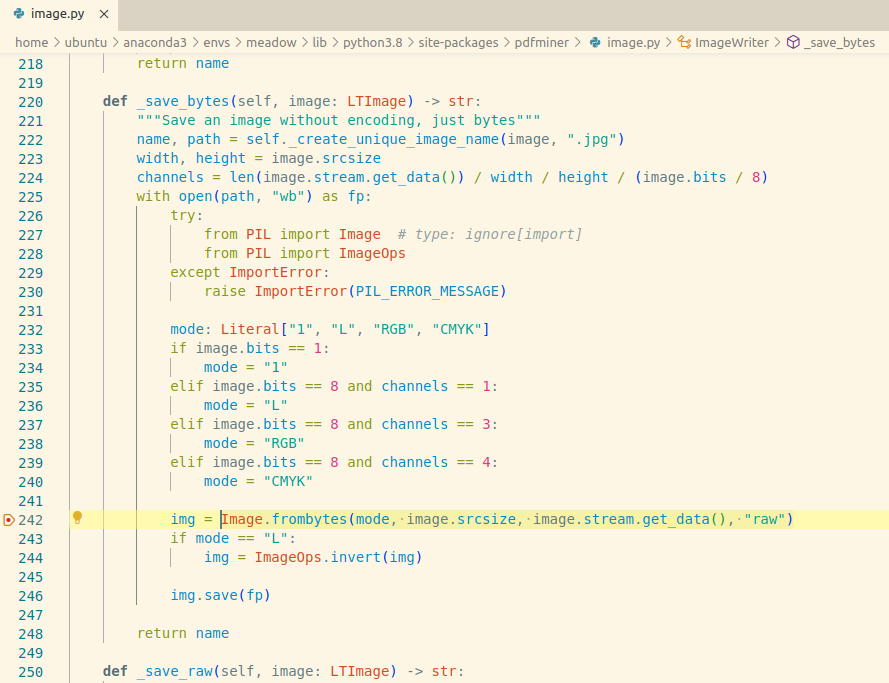Viewport: 889px width, 683px height.
Task: Click PIL_ERROR_MESSAGE on line 230
Action: pos(427,291)
